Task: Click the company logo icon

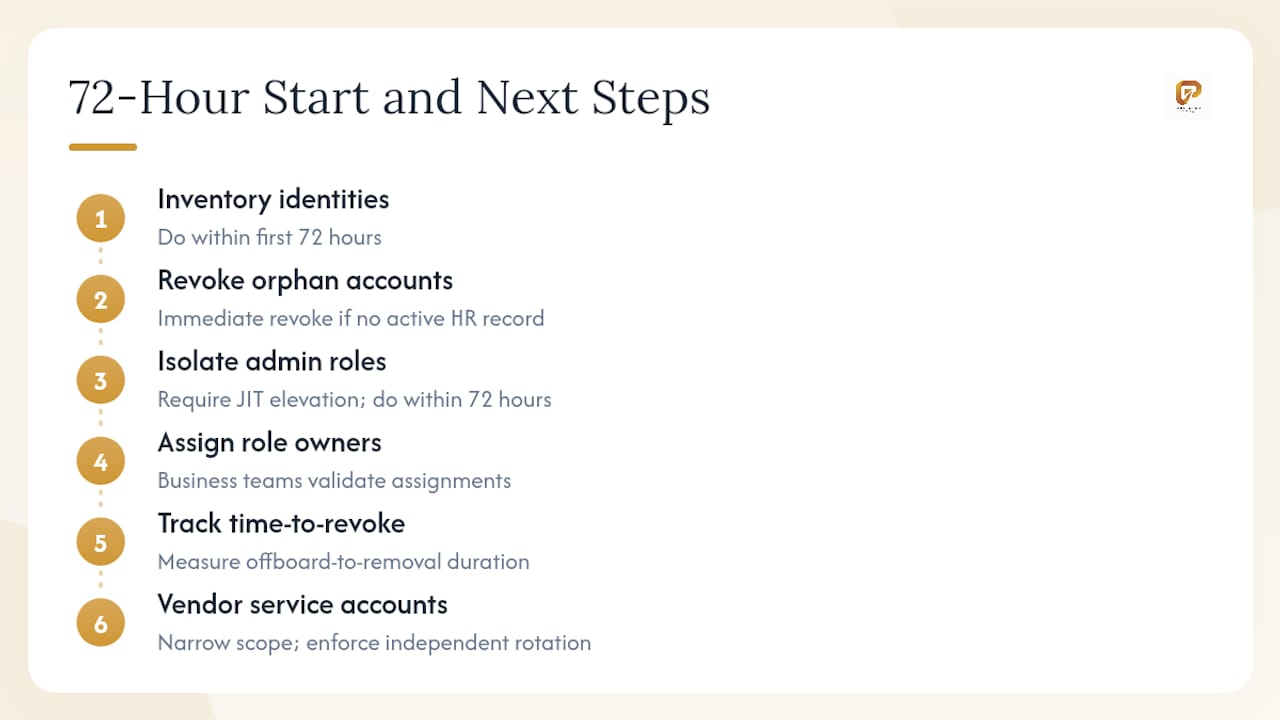Action: (1189, 97)
